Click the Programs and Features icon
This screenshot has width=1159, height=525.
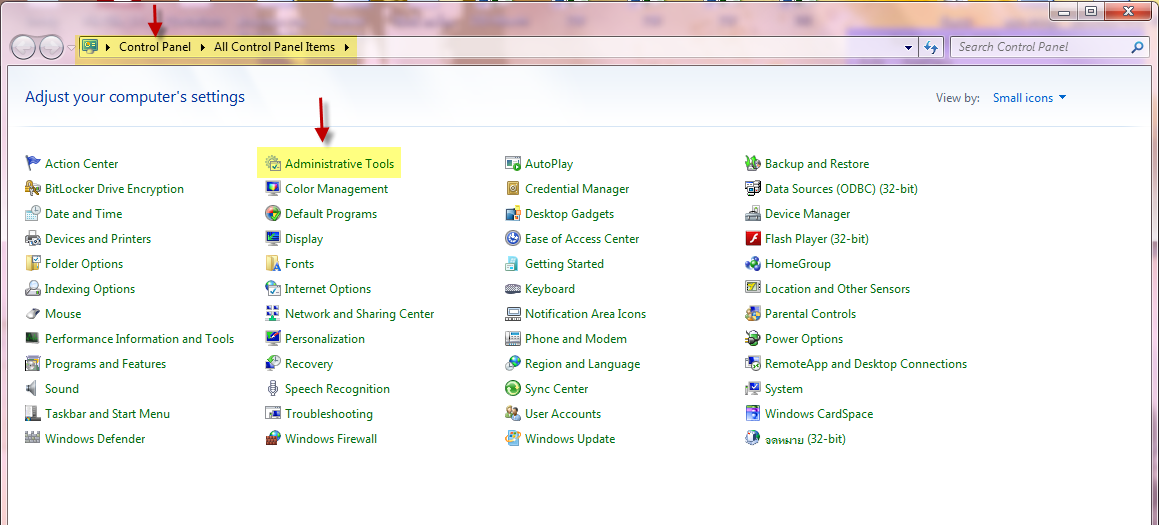[x=33, y=364]
